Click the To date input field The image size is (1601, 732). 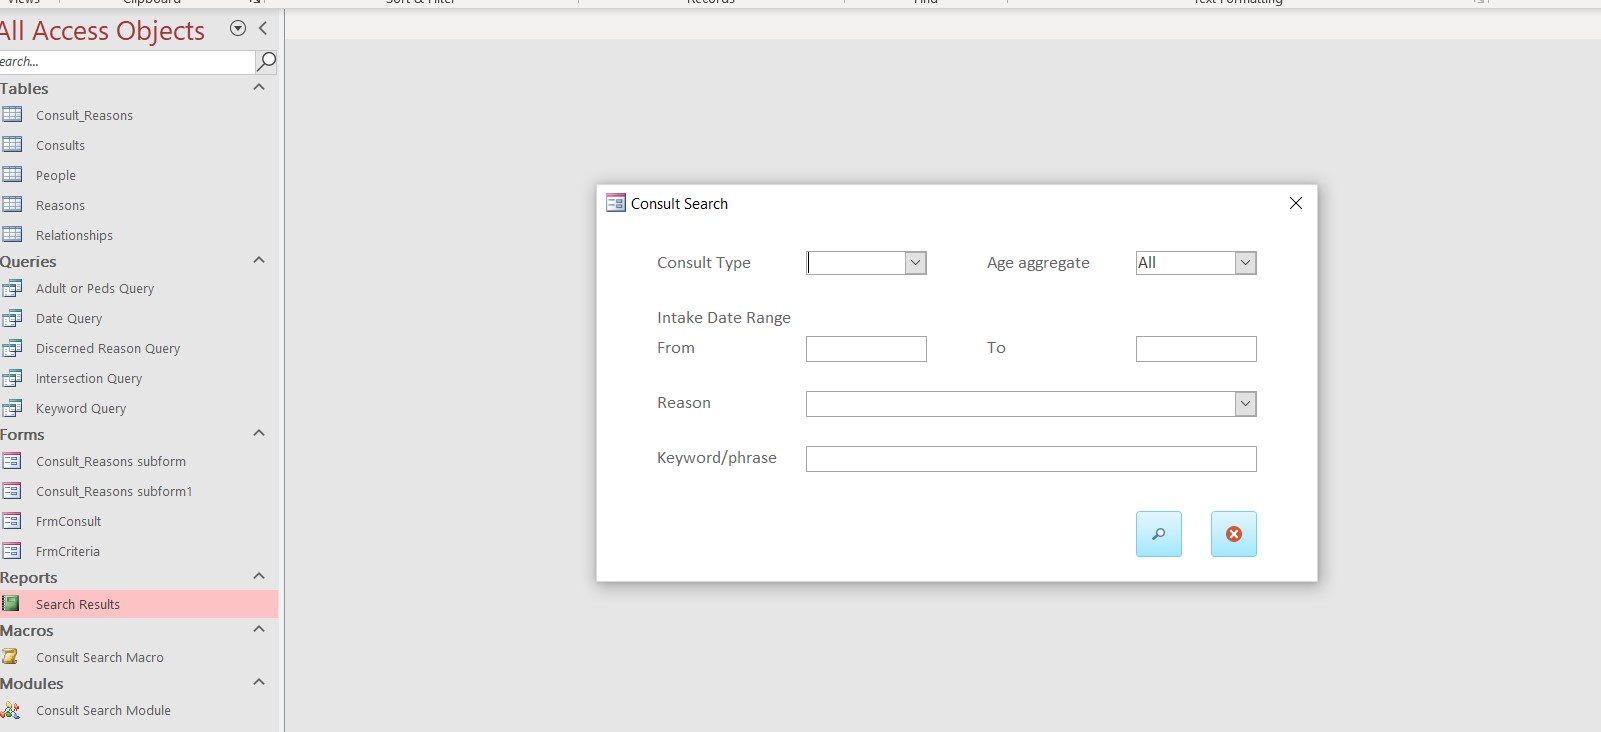point(1196,349)
